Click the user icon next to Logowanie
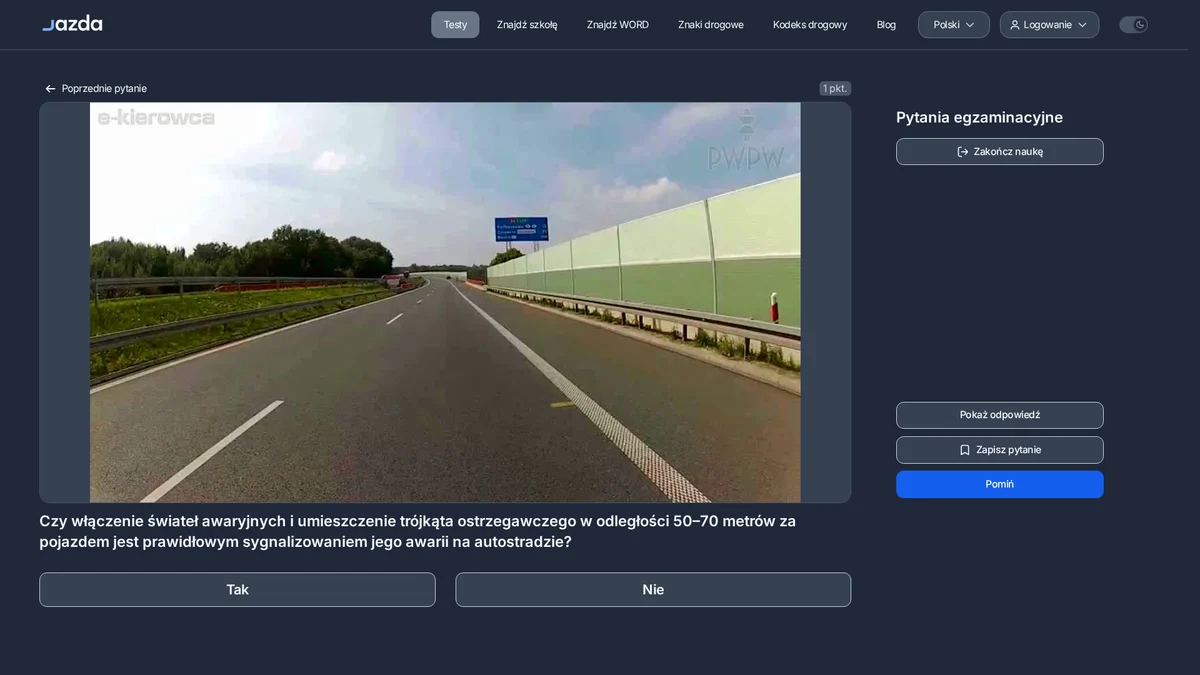 pyautogui.click(x=1015, y=25)
